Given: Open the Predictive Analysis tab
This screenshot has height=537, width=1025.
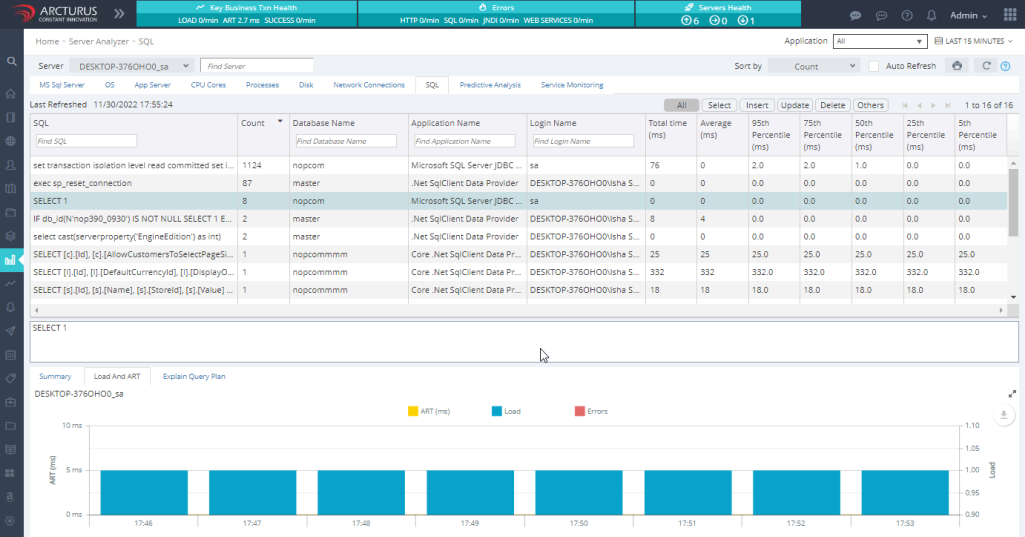Looking at the screenshot, I should coord(490,85).
